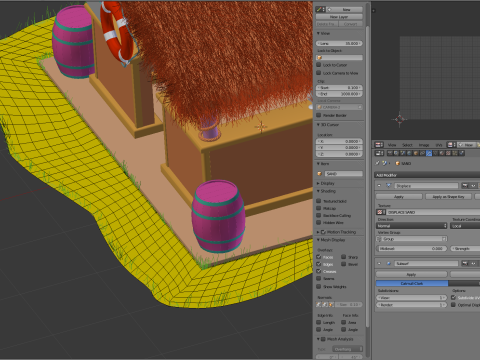This screenshot has width=480, height=360.
Task: Select the Catmull-Clark subdivision tab
Action: (412, 283)
